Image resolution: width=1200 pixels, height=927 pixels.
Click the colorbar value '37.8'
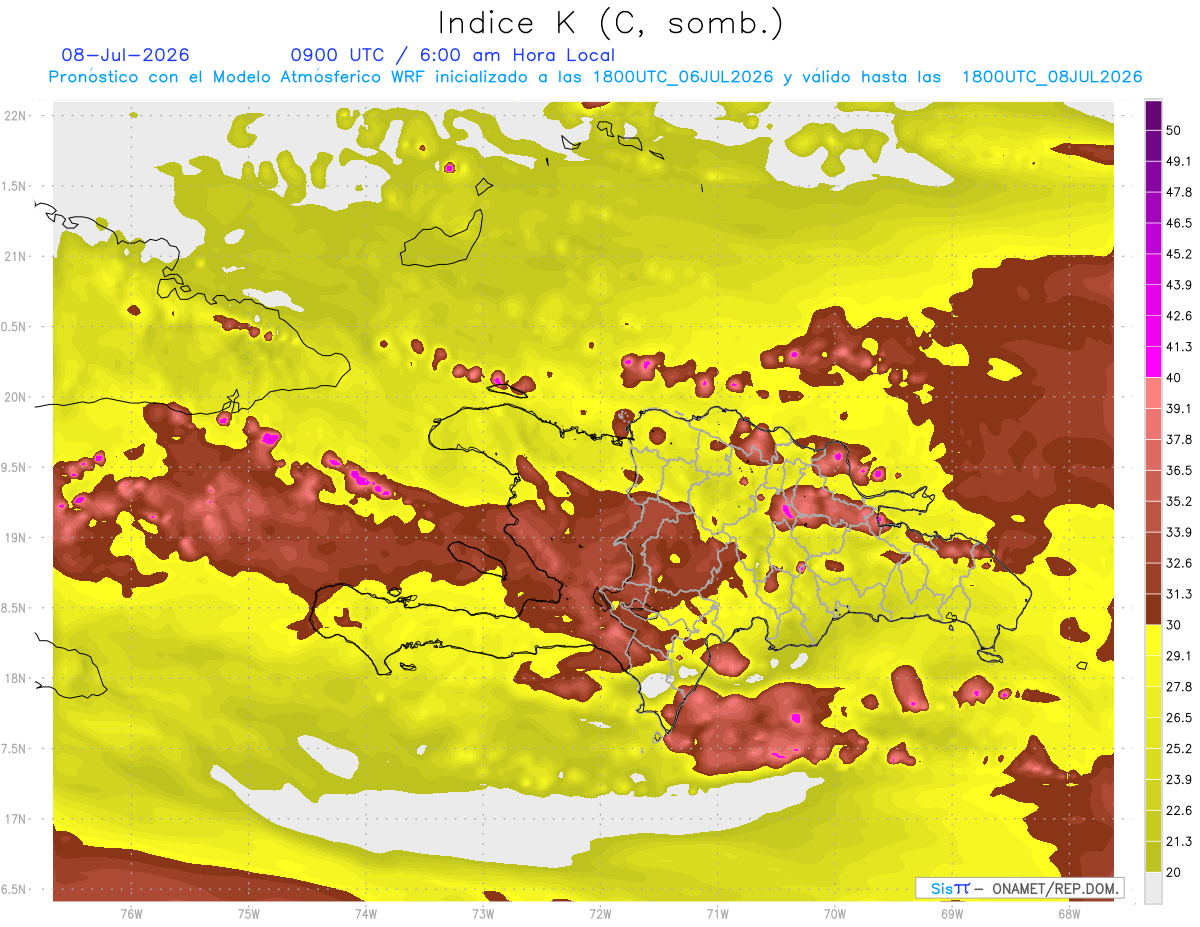(1179, 439)
